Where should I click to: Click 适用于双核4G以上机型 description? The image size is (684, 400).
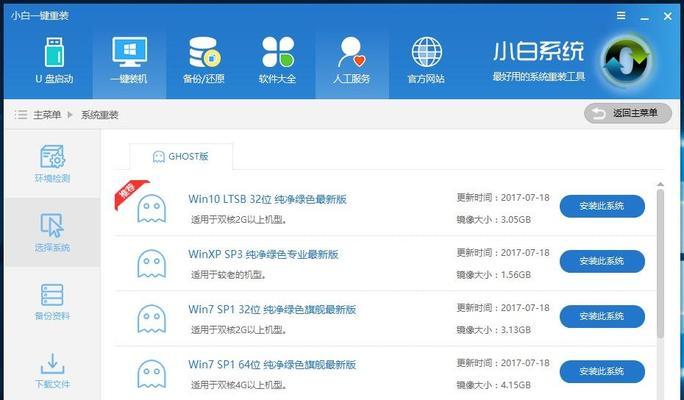click(239, 385)
